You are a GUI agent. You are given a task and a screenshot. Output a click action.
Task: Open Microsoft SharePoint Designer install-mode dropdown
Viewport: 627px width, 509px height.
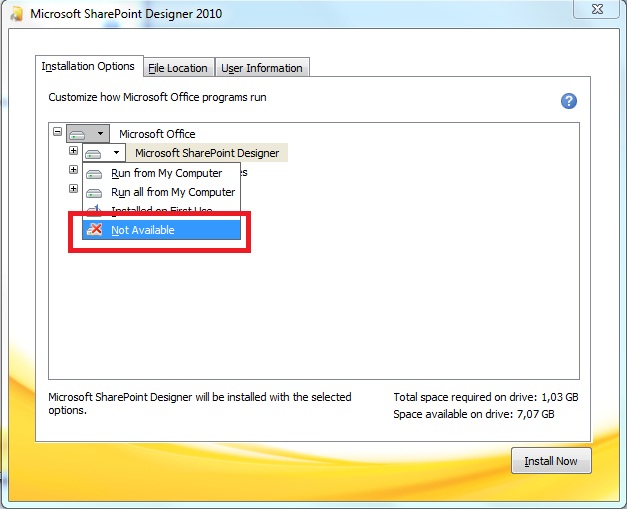[104, 153]
